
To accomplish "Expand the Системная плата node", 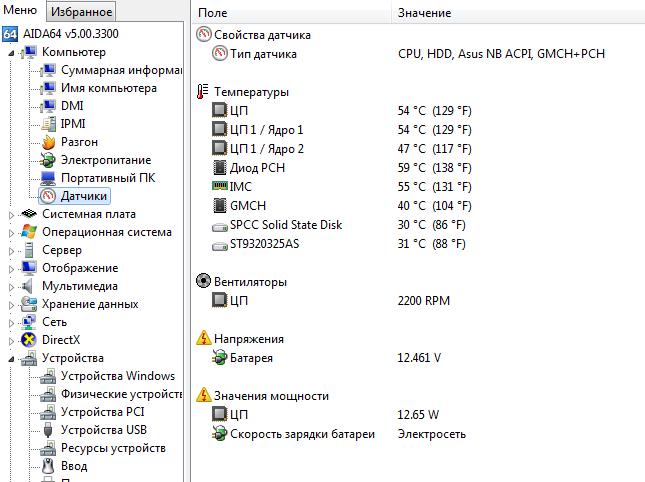I will pos(11,214).
